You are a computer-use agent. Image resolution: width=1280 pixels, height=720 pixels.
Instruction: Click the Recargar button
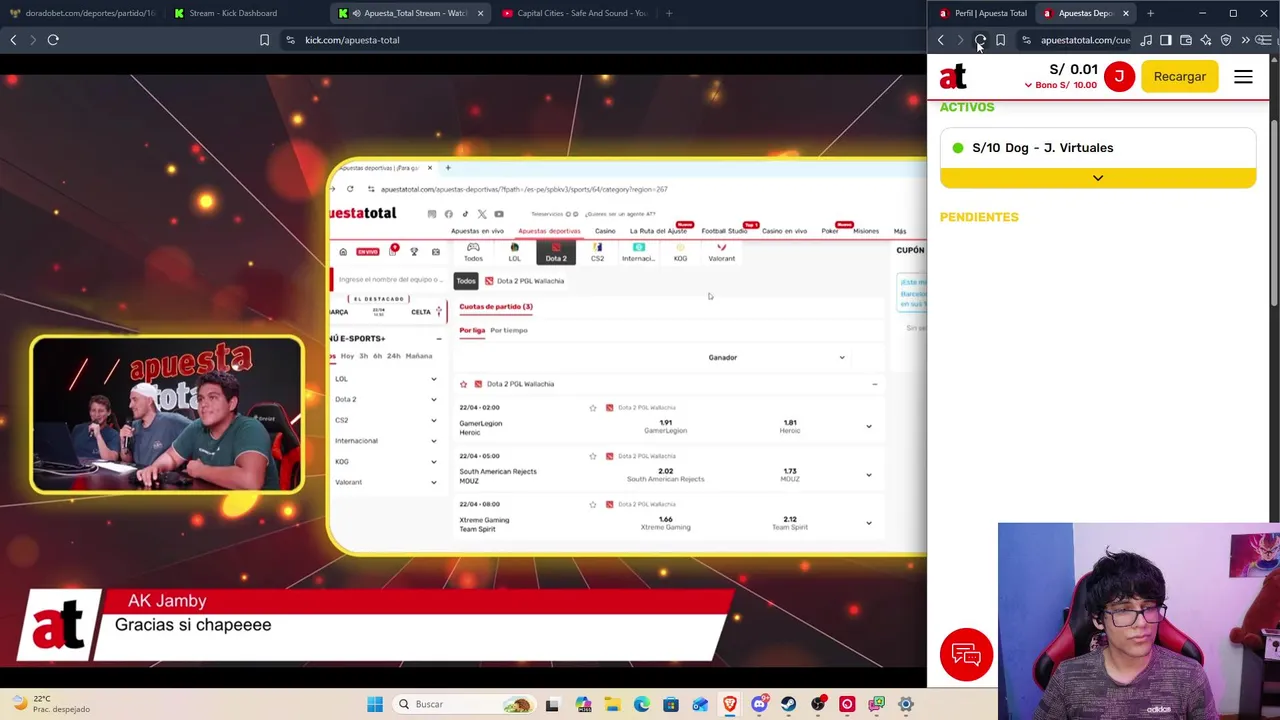1180,76
